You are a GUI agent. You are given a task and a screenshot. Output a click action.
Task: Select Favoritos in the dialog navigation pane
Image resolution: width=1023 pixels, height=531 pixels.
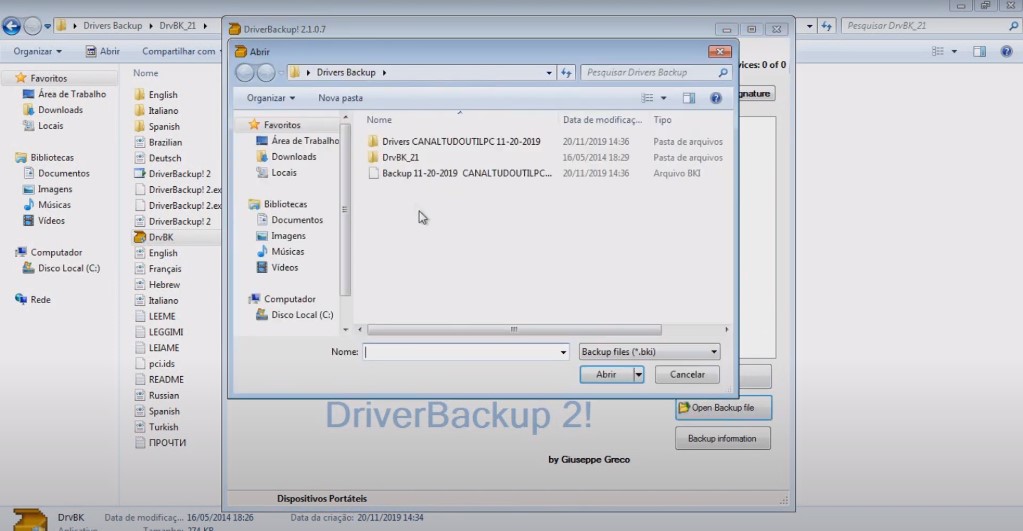282,125
